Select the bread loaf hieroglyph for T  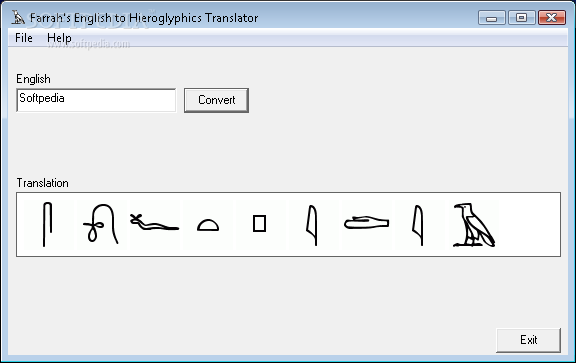point(208,225)
